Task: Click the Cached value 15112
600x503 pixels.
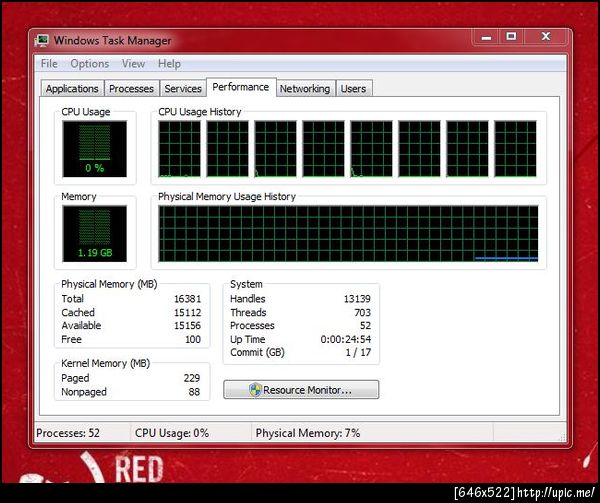Action: point(188,313)
